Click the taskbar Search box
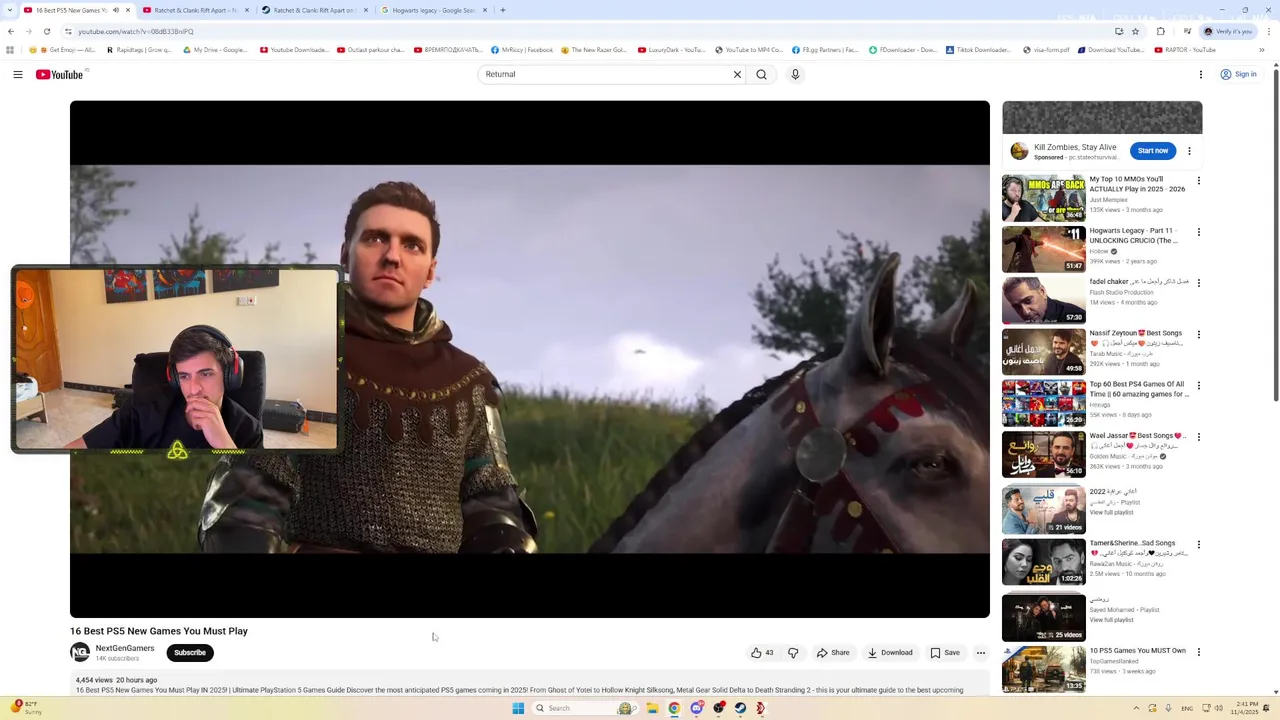Viewport: 1280px width, 720px height. tap(585, 708)
